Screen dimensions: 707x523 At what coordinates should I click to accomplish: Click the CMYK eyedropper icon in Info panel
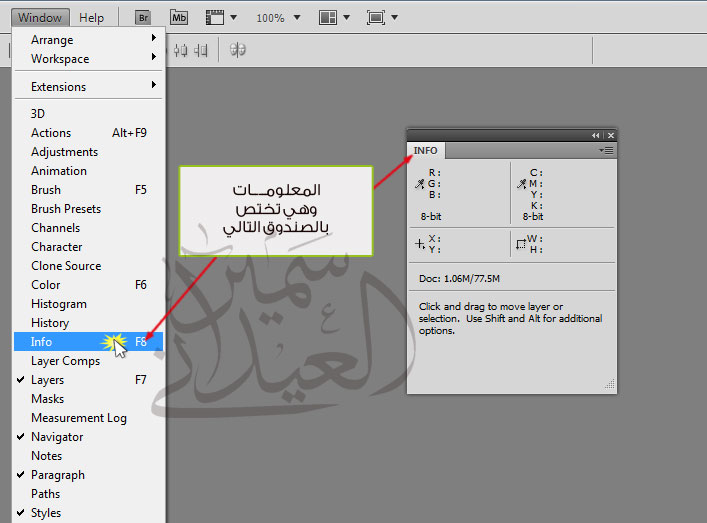click(x=522, y=184)
